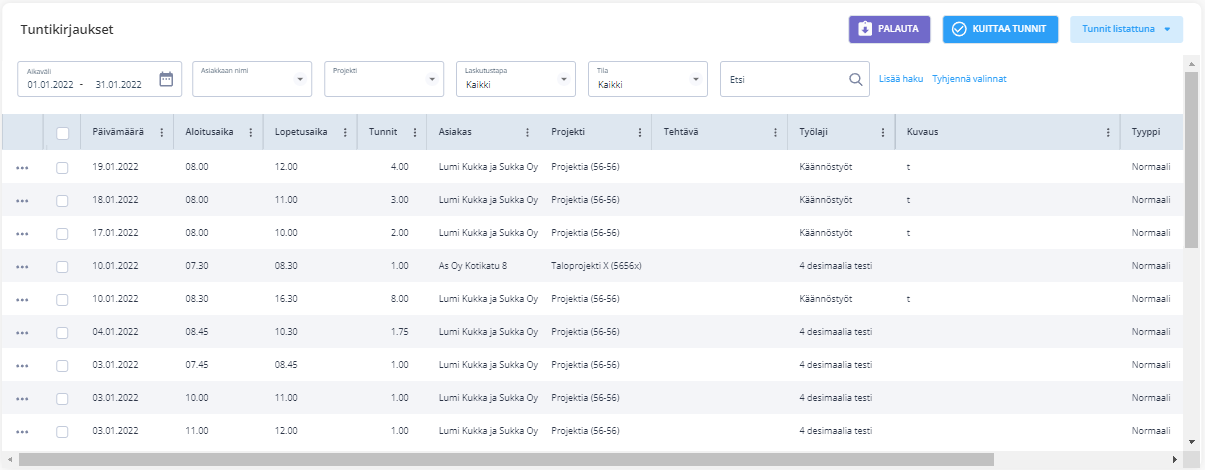Screen dimensions: 1205x470
Task: Open Projekti column options menu
Action: [x=639, y=133]
